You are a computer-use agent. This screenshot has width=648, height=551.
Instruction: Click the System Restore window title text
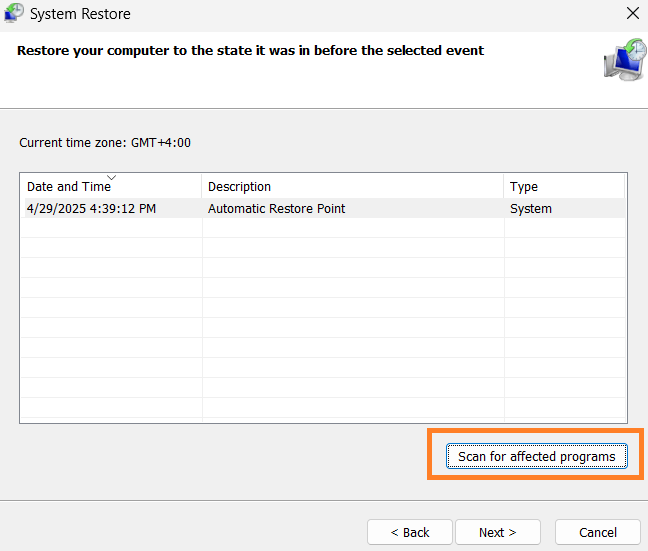80,14
